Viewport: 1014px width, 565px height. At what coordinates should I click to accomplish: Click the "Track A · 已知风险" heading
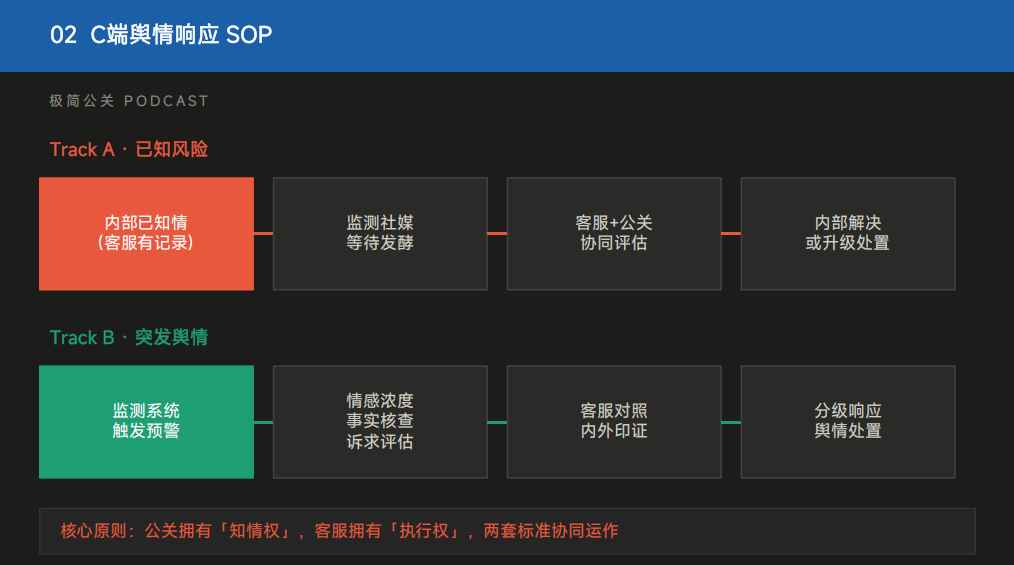[129, 149]
